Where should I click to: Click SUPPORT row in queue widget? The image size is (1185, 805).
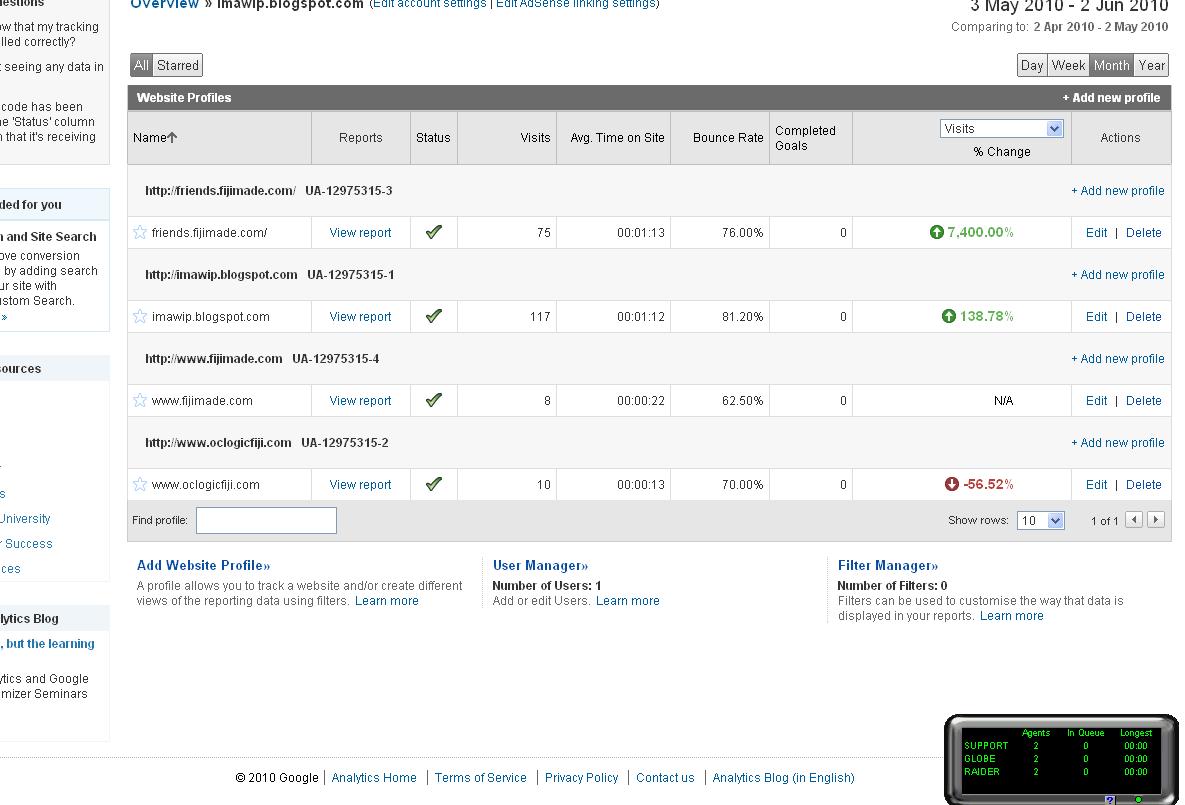click(1056, 746)
